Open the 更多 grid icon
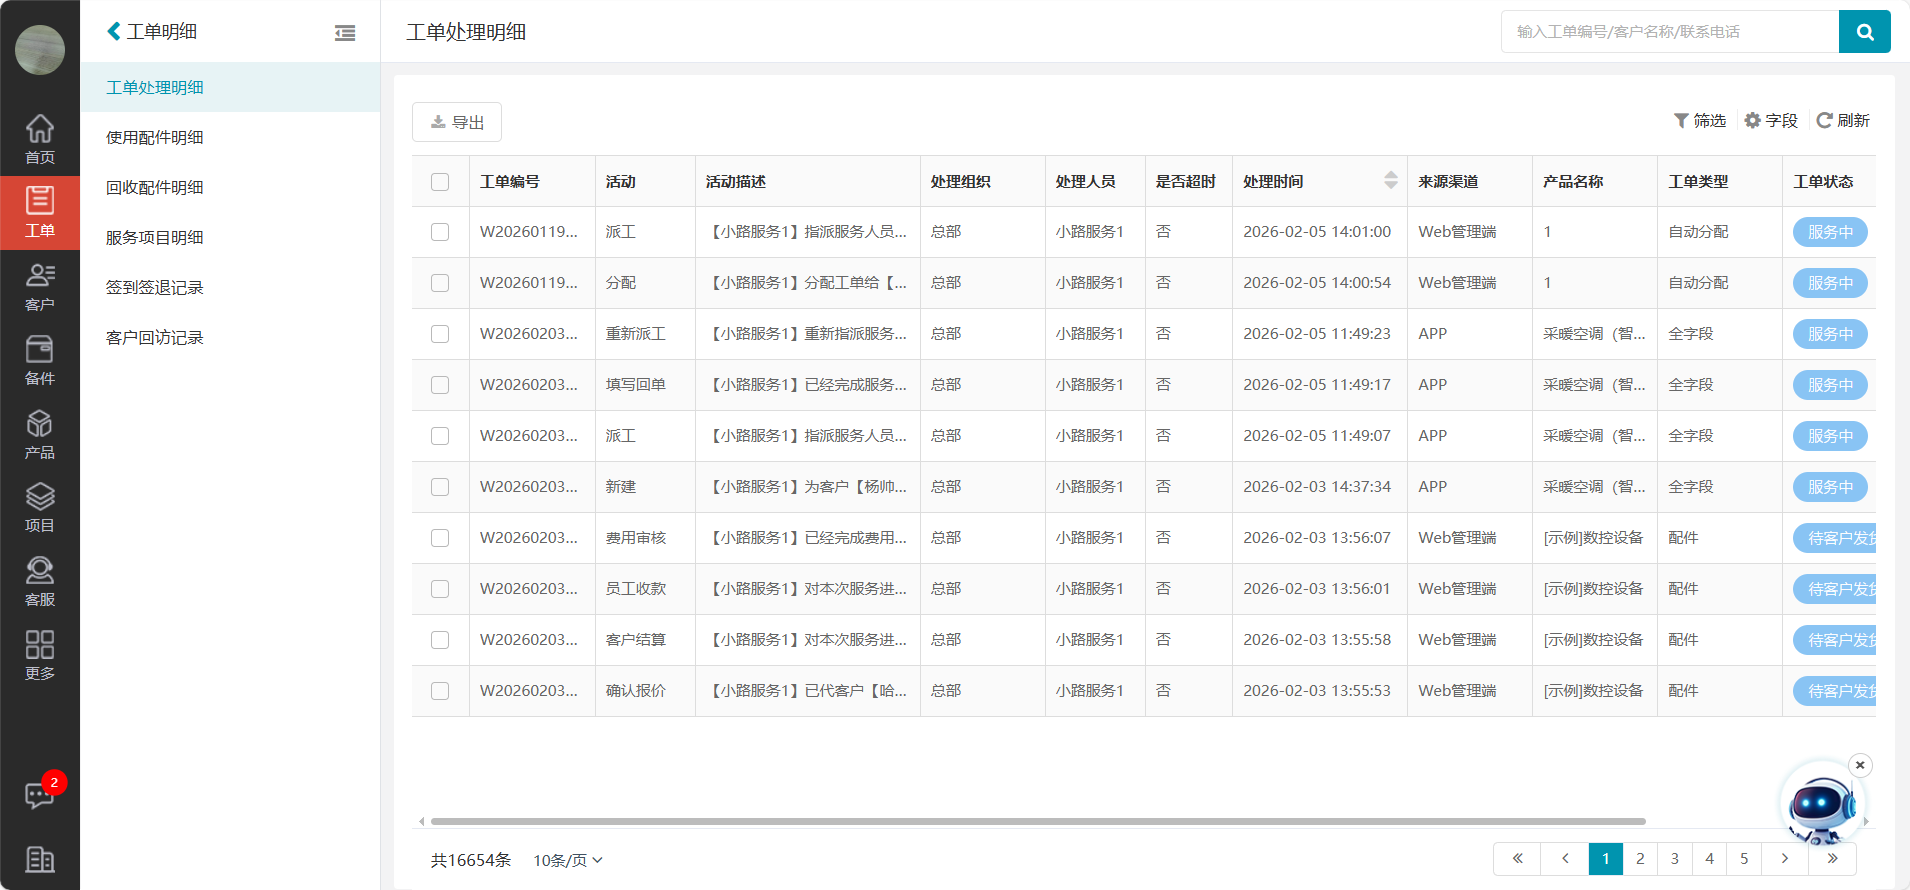Image resolution: width=1910 pixels, height=890 pixels. (x=40, y=655)
